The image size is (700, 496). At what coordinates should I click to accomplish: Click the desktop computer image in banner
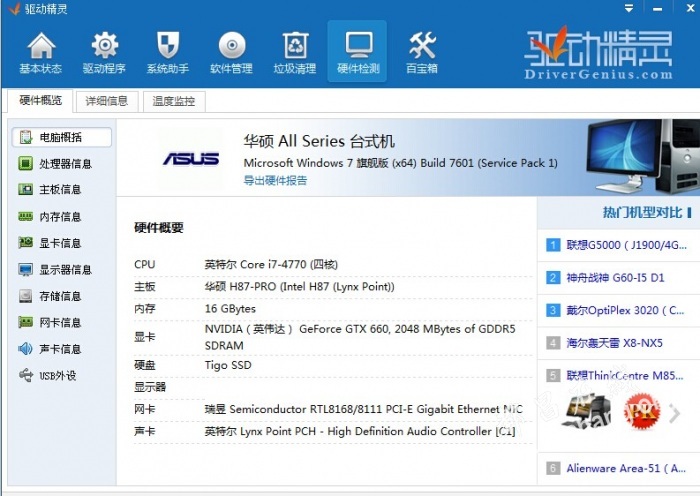[642, 156]
